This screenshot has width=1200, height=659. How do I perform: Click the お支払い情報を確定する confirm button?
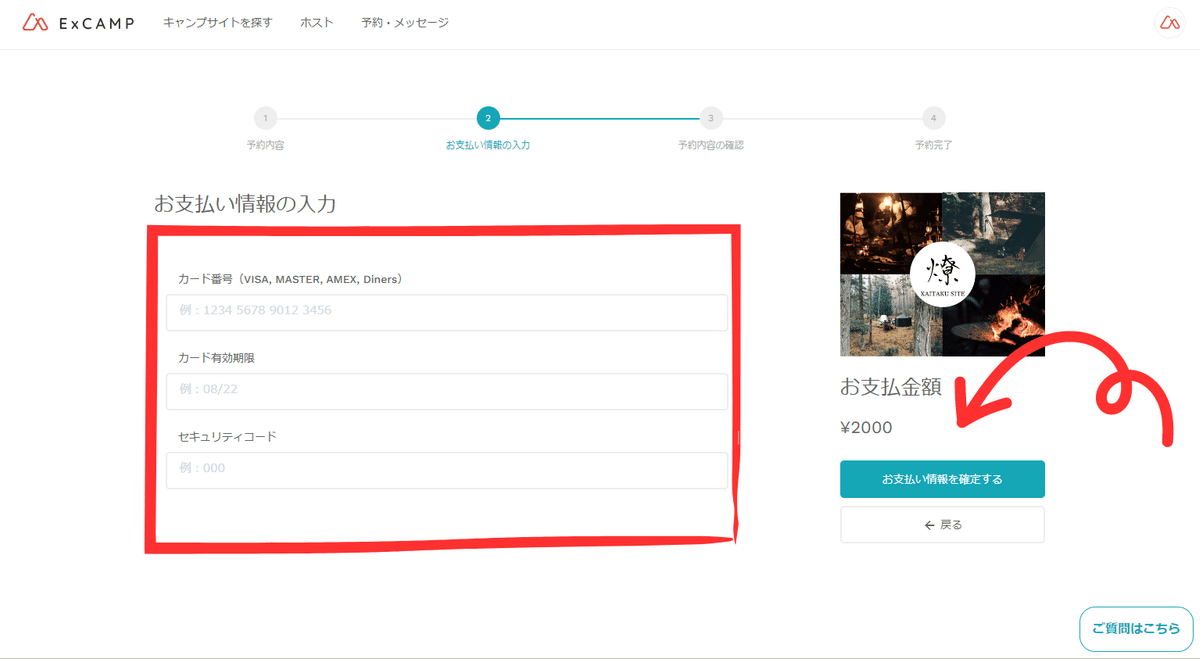pyautogui.click(x=942, y=479)
